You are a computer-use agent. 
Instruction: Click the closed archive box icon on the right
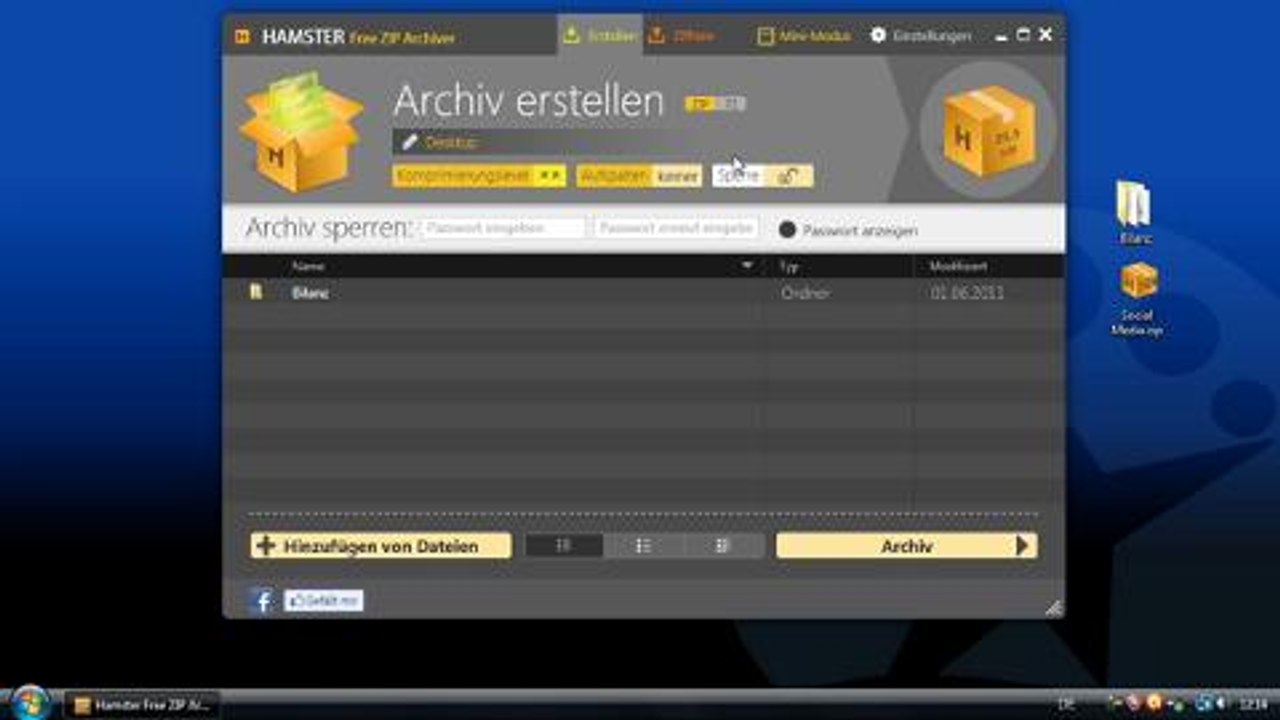tap(988, 130)
